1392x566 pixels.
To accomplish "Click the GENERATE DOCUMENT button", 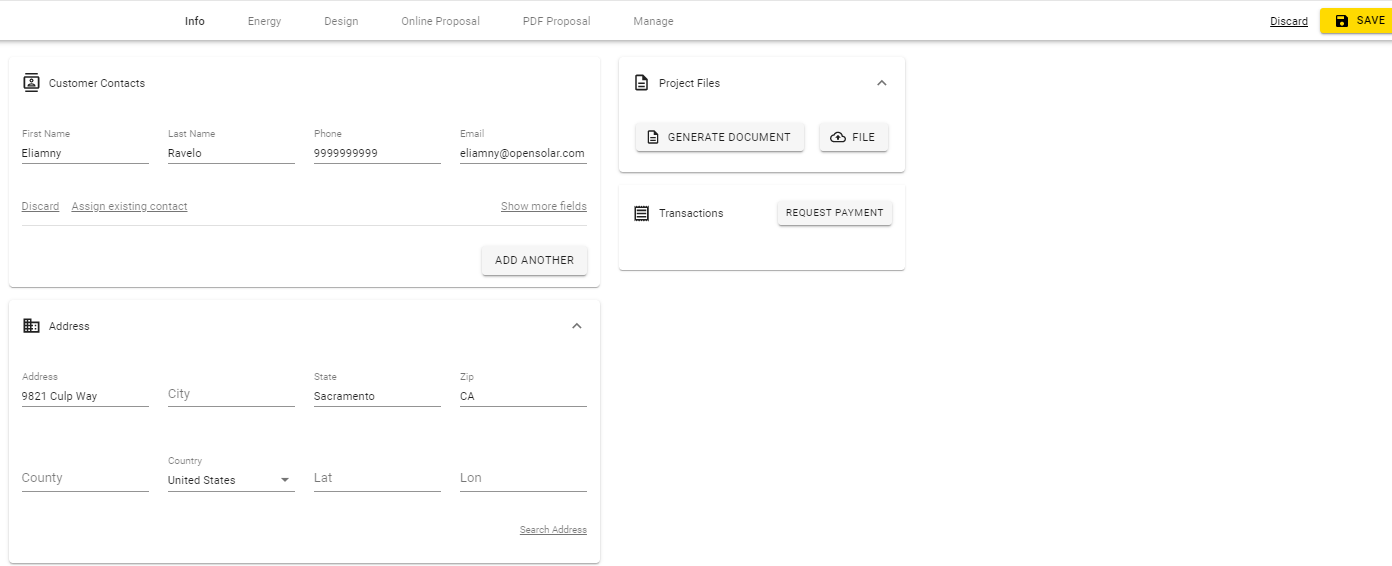I will point(720,137).
